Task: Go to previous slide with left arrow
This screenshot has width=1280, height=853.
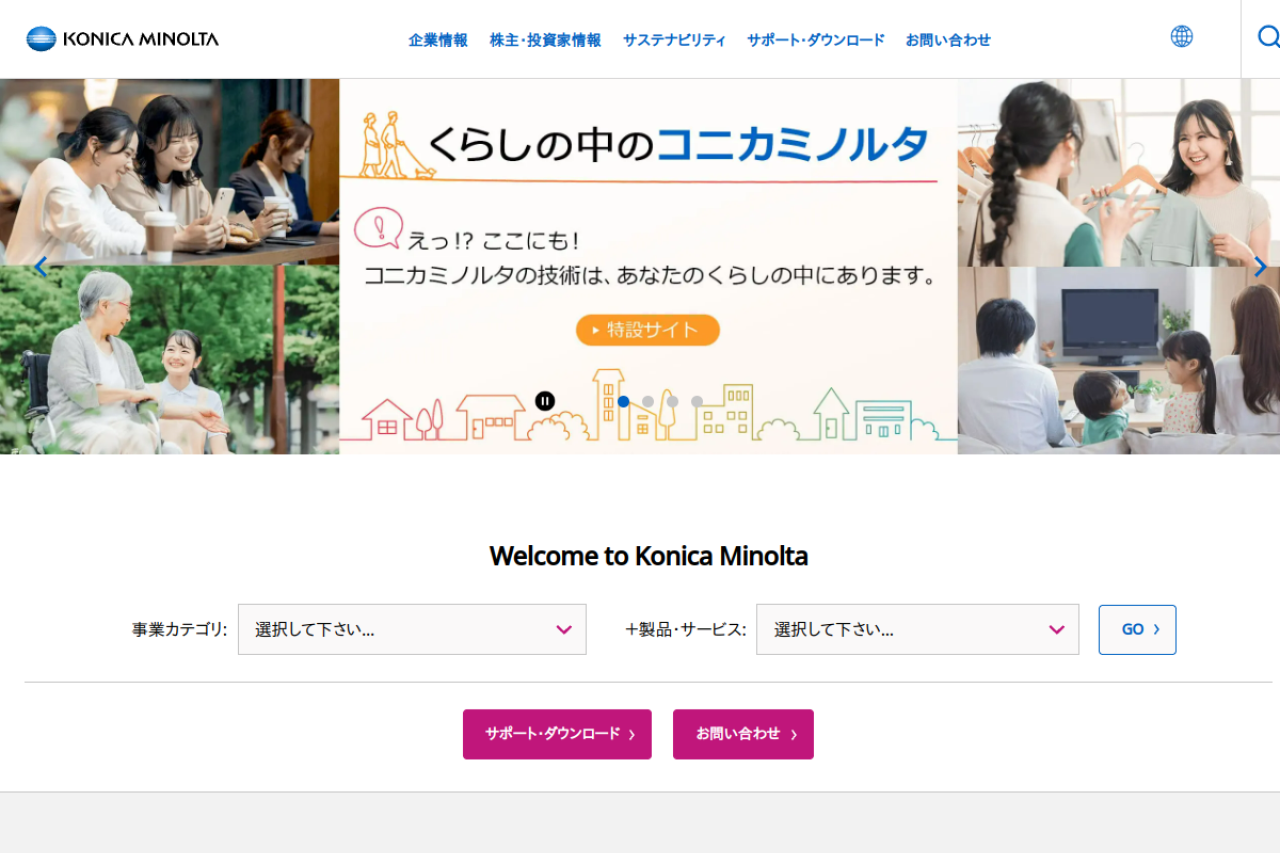Action: [x=41, y=267]
